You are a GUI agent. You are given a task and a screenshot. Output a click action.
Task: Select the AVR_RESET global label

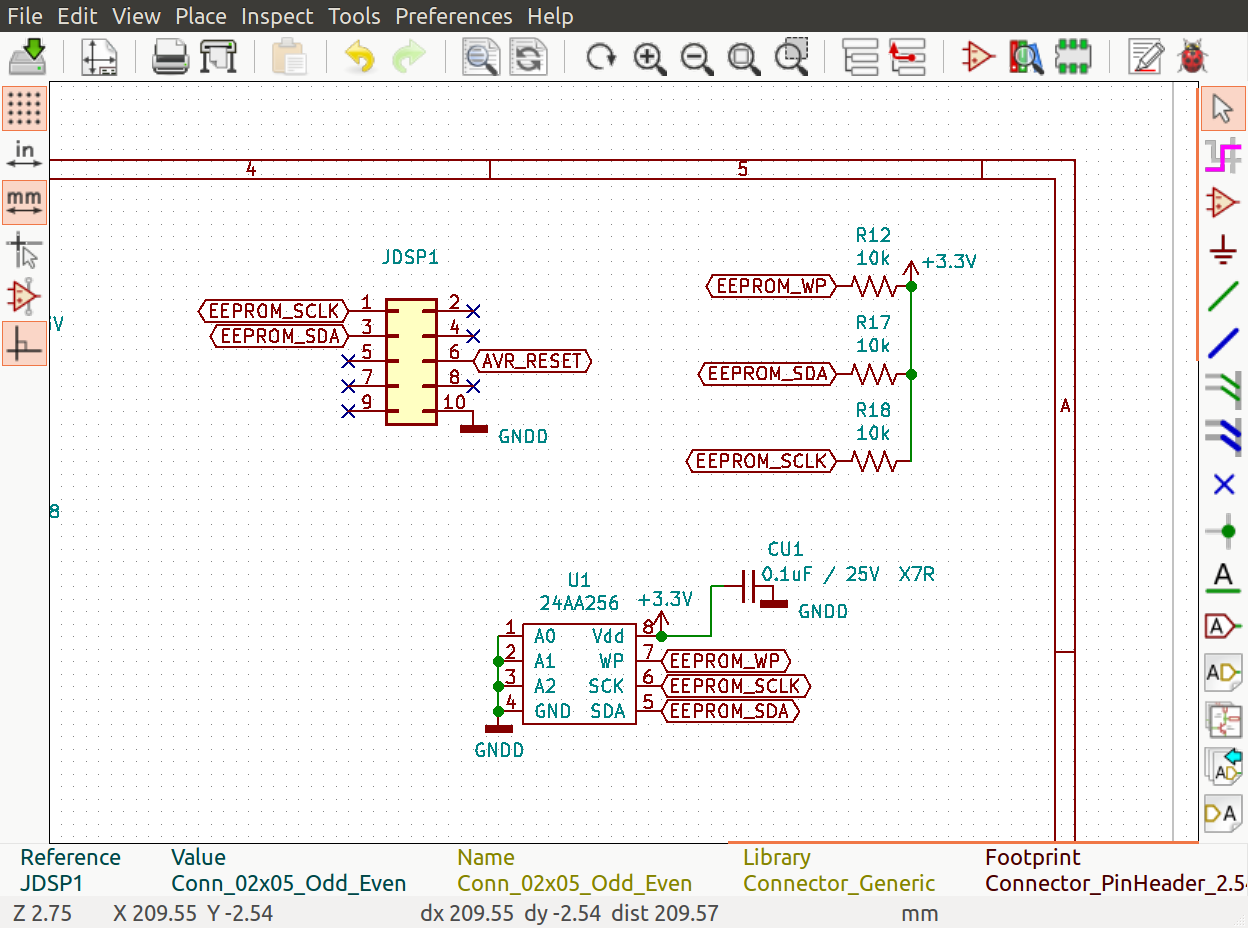pyautogui.click(x=532, y=361)
